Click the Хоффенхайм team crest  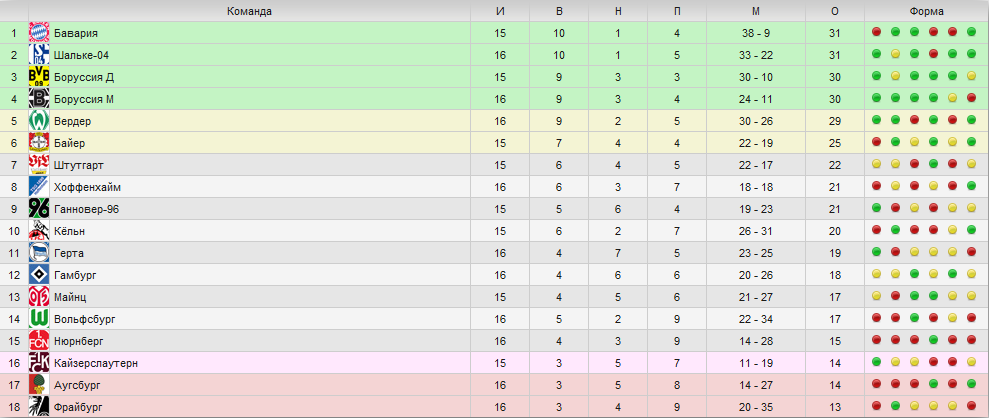click(x=39, y=187)
